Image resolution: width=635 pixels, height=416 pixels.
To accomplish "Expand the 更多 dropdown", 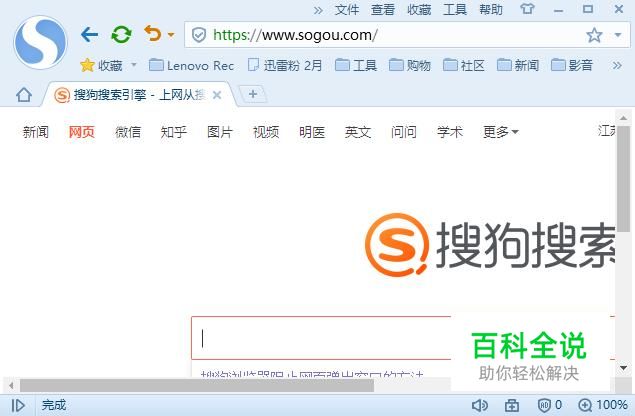I will pos(501,132).
